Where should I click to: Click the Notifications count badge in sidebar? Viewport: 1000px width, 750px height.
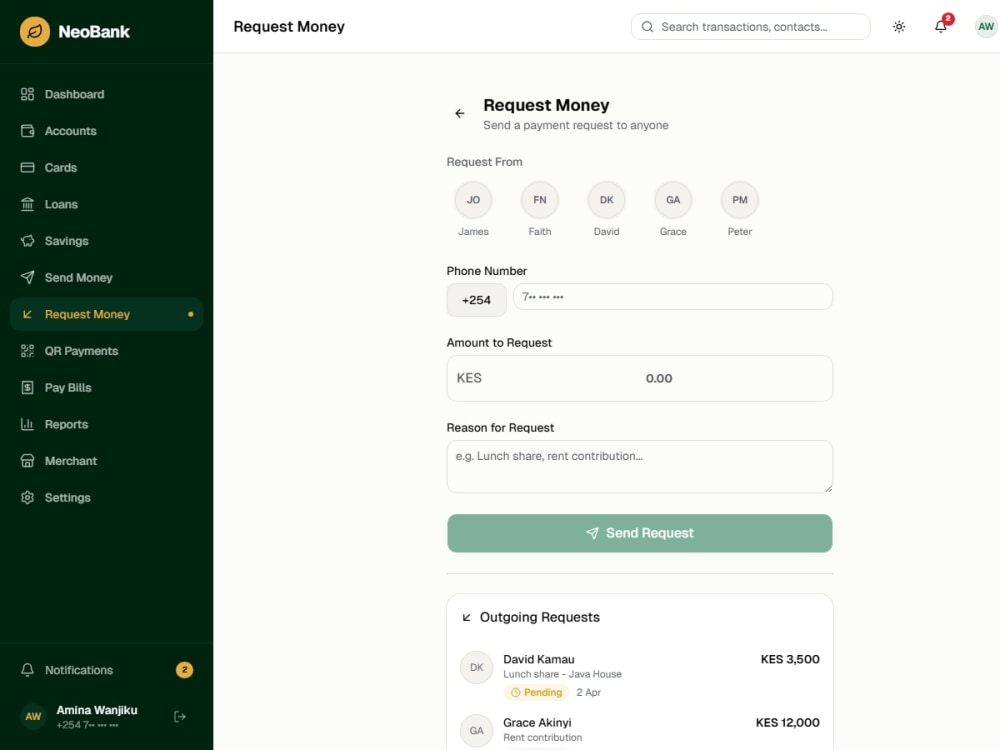click(x=184, y=670)
